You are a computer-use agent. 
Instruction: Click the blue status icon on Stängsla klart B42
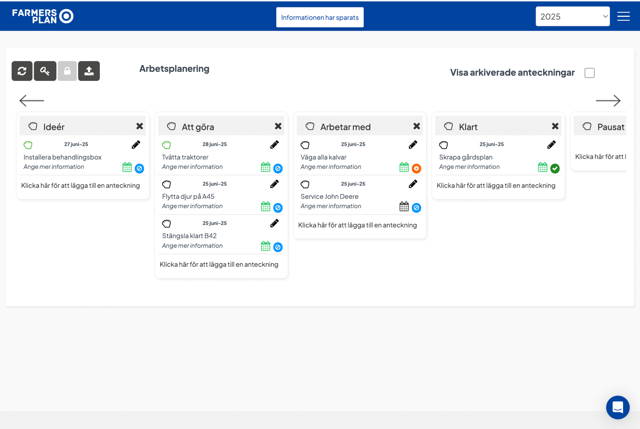(x=278, y=247)
